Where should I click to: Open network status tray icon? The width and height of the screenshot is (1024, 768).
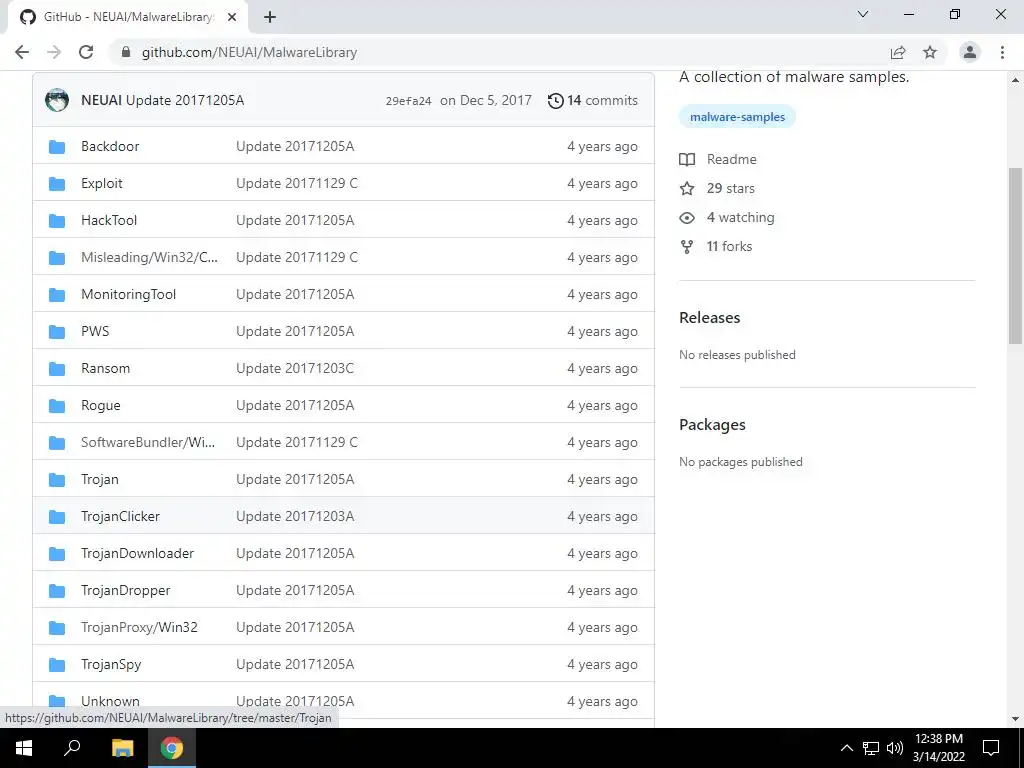tap(871, 748)
